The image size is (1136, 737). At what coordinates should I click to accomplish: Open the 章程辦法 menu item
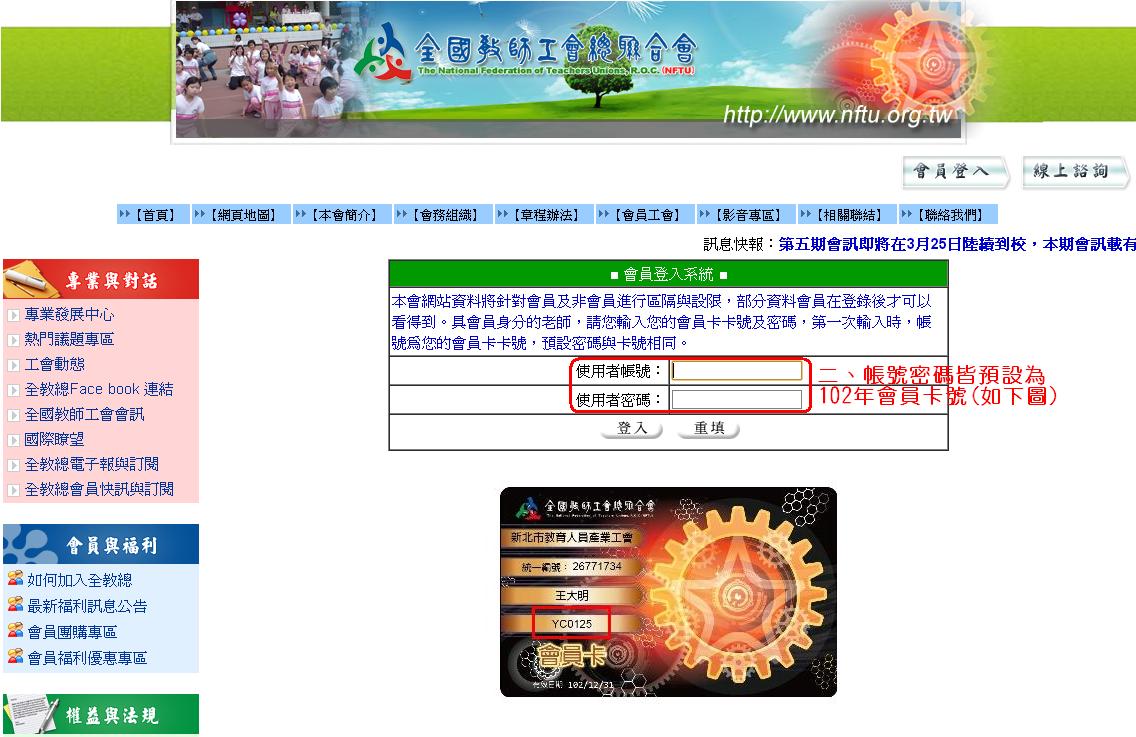[544, 215]
